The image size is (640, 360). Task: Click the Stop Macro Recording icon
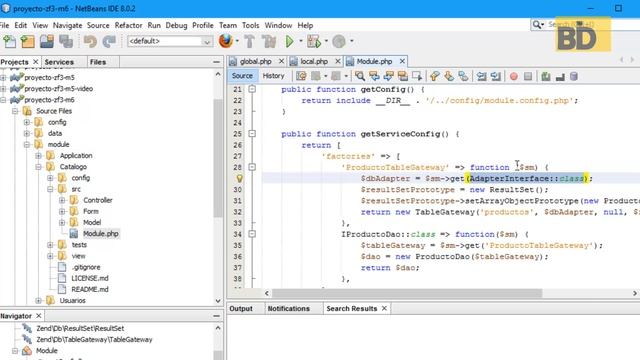[528, 76]
